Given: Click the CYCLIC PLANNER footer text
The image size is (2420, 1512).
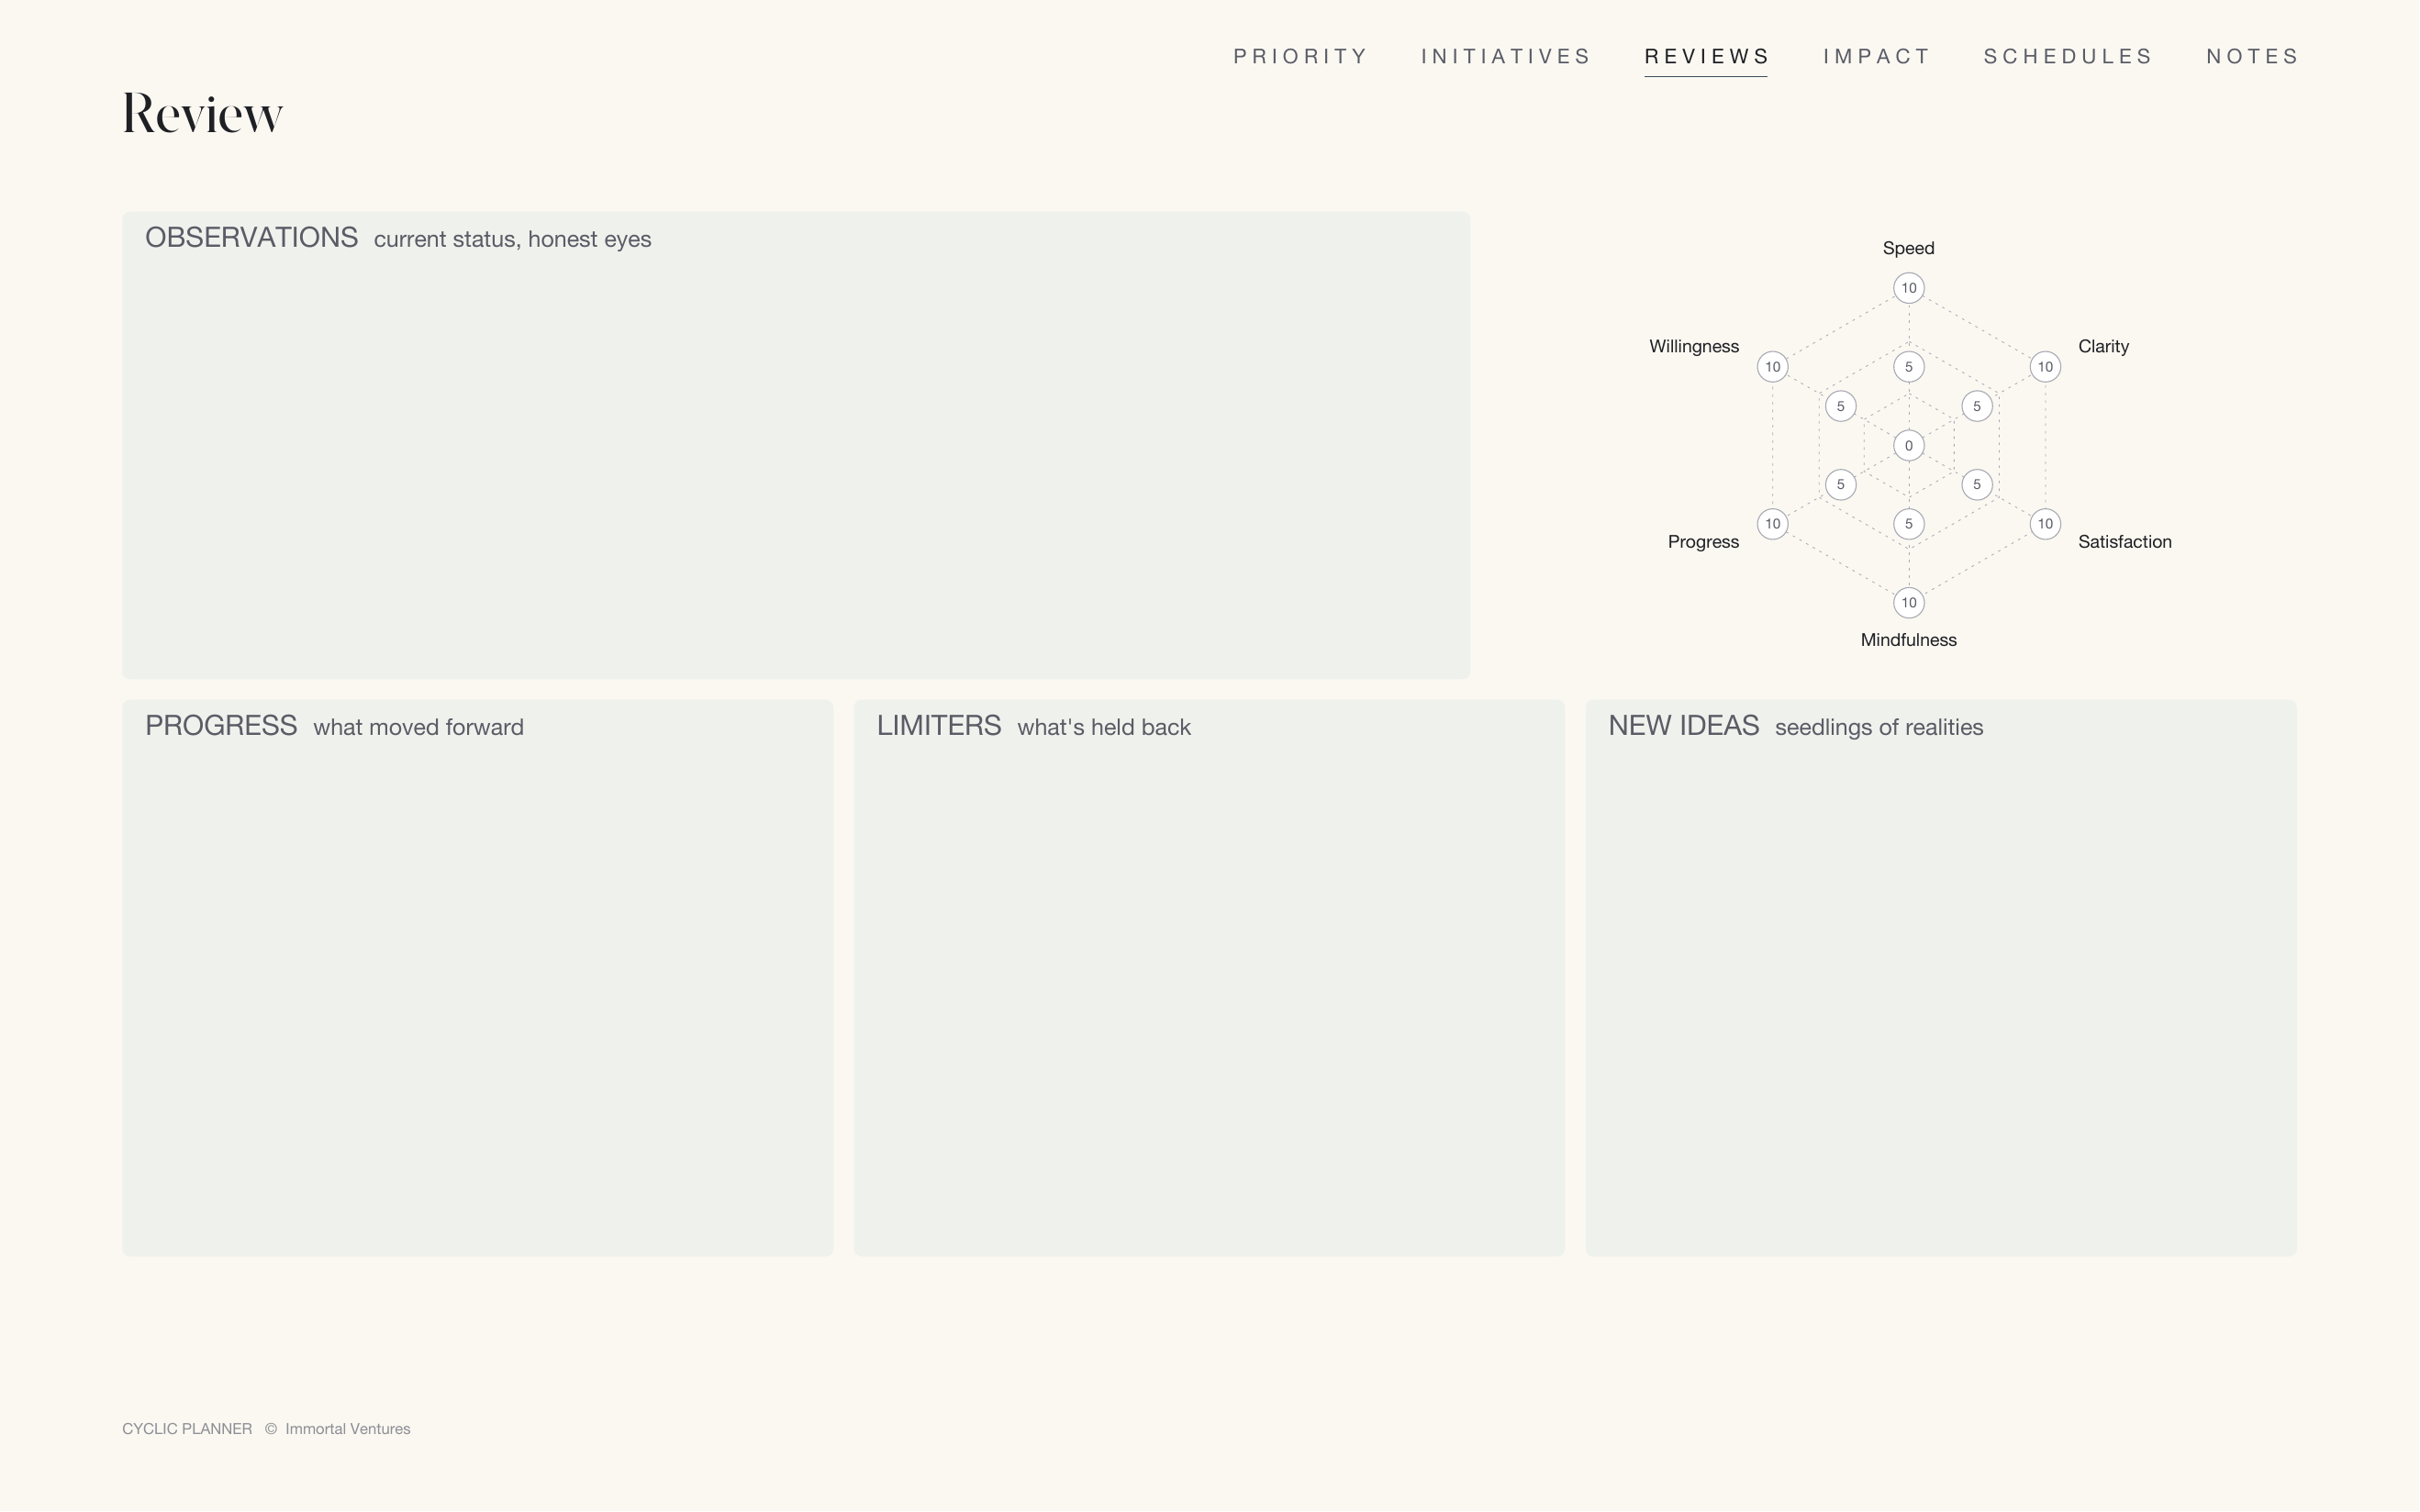Looking at the screenshot, I should click(x=187, y=1429).
